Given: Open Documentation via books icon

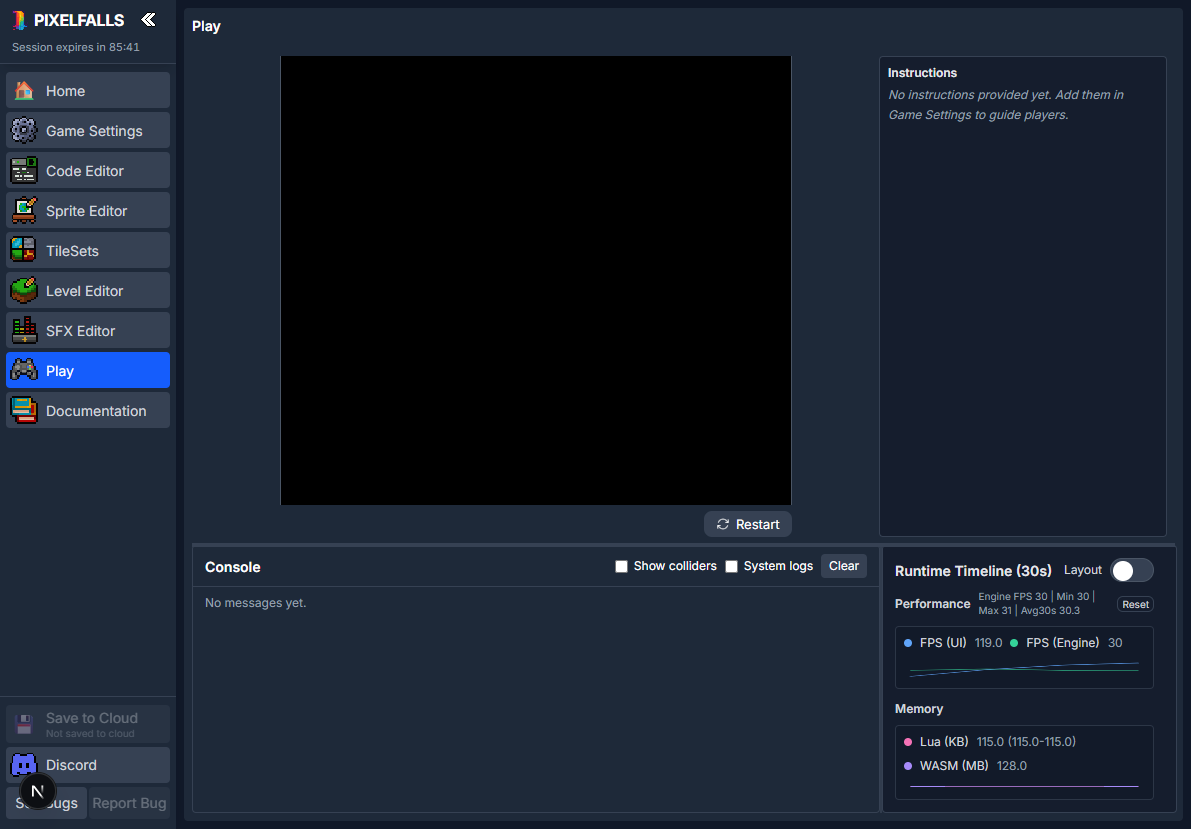Looking at the screenshot, I should click(24, 410).
